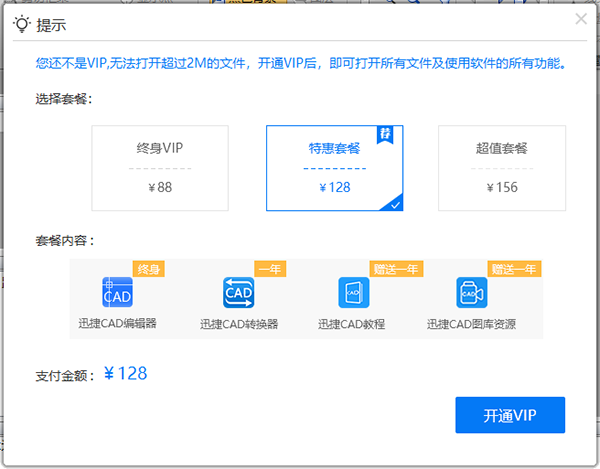
Task: Click the blue VIP notice about 2M files
Action: tap(301, 63)
